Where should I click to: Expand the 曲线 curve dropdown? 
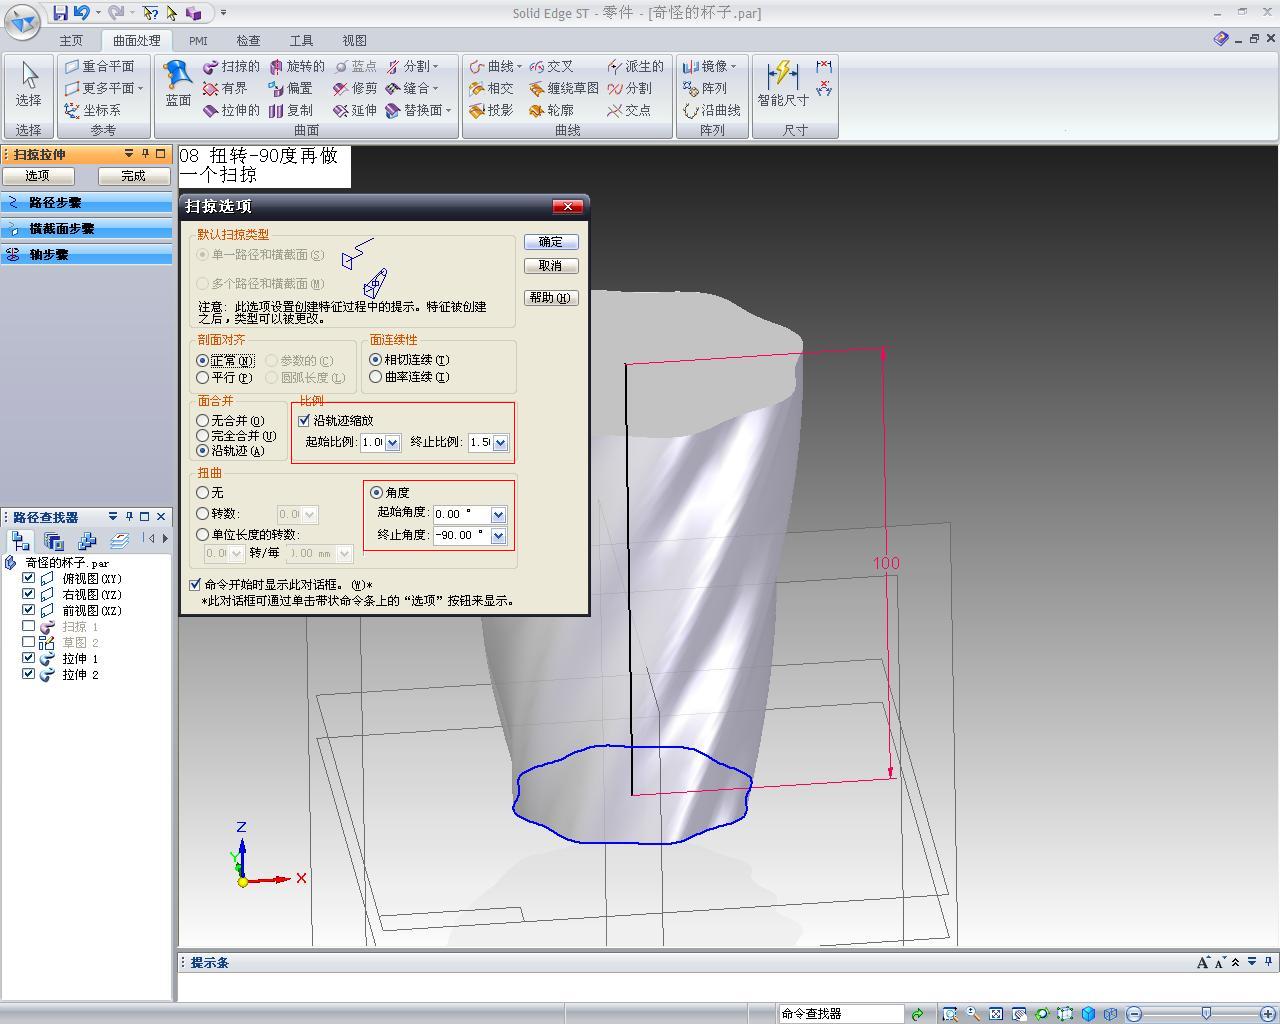(x=519, y=66)
